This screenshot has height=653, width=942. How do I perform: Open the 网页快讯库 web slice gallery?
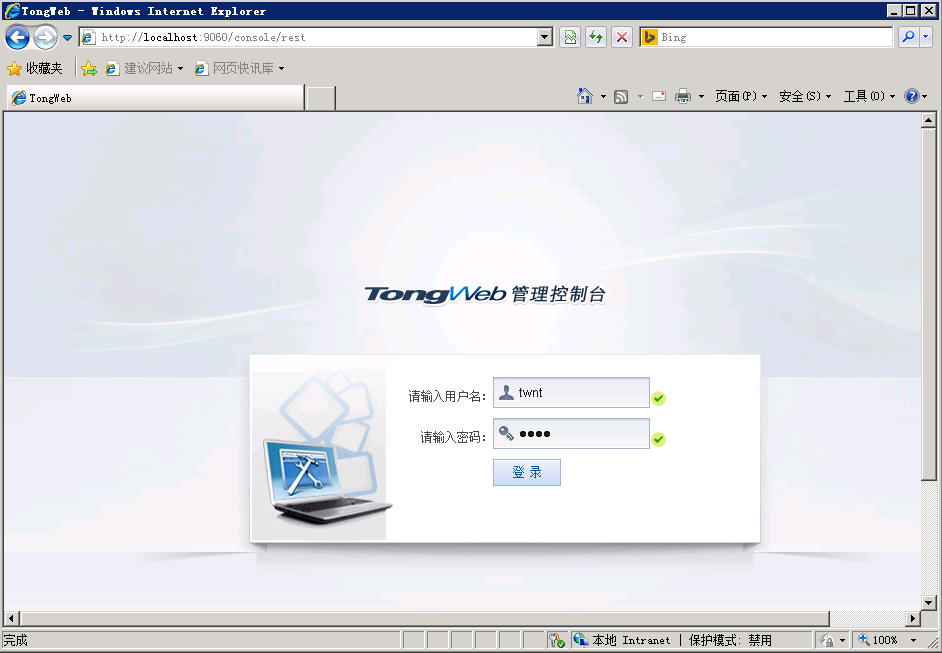(x=239, y=68)
